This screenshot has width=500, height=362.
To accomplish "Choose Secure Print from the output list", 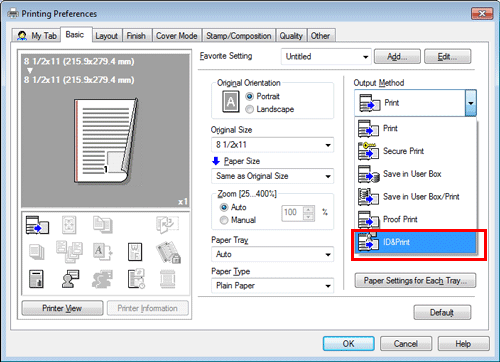I will tap(416, 151).
